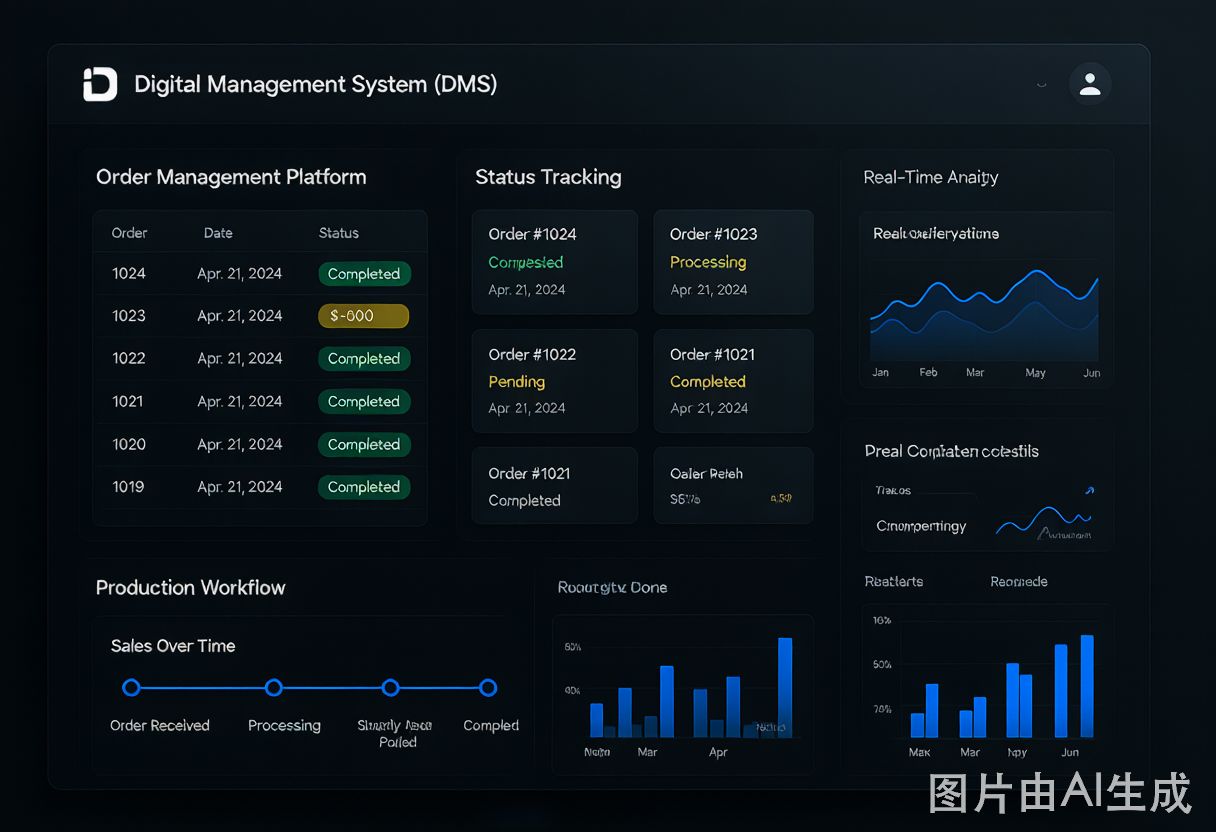Click the DMS logo icon in header
The height and width of the screenshot is (832, 1216).
point(100,85)
